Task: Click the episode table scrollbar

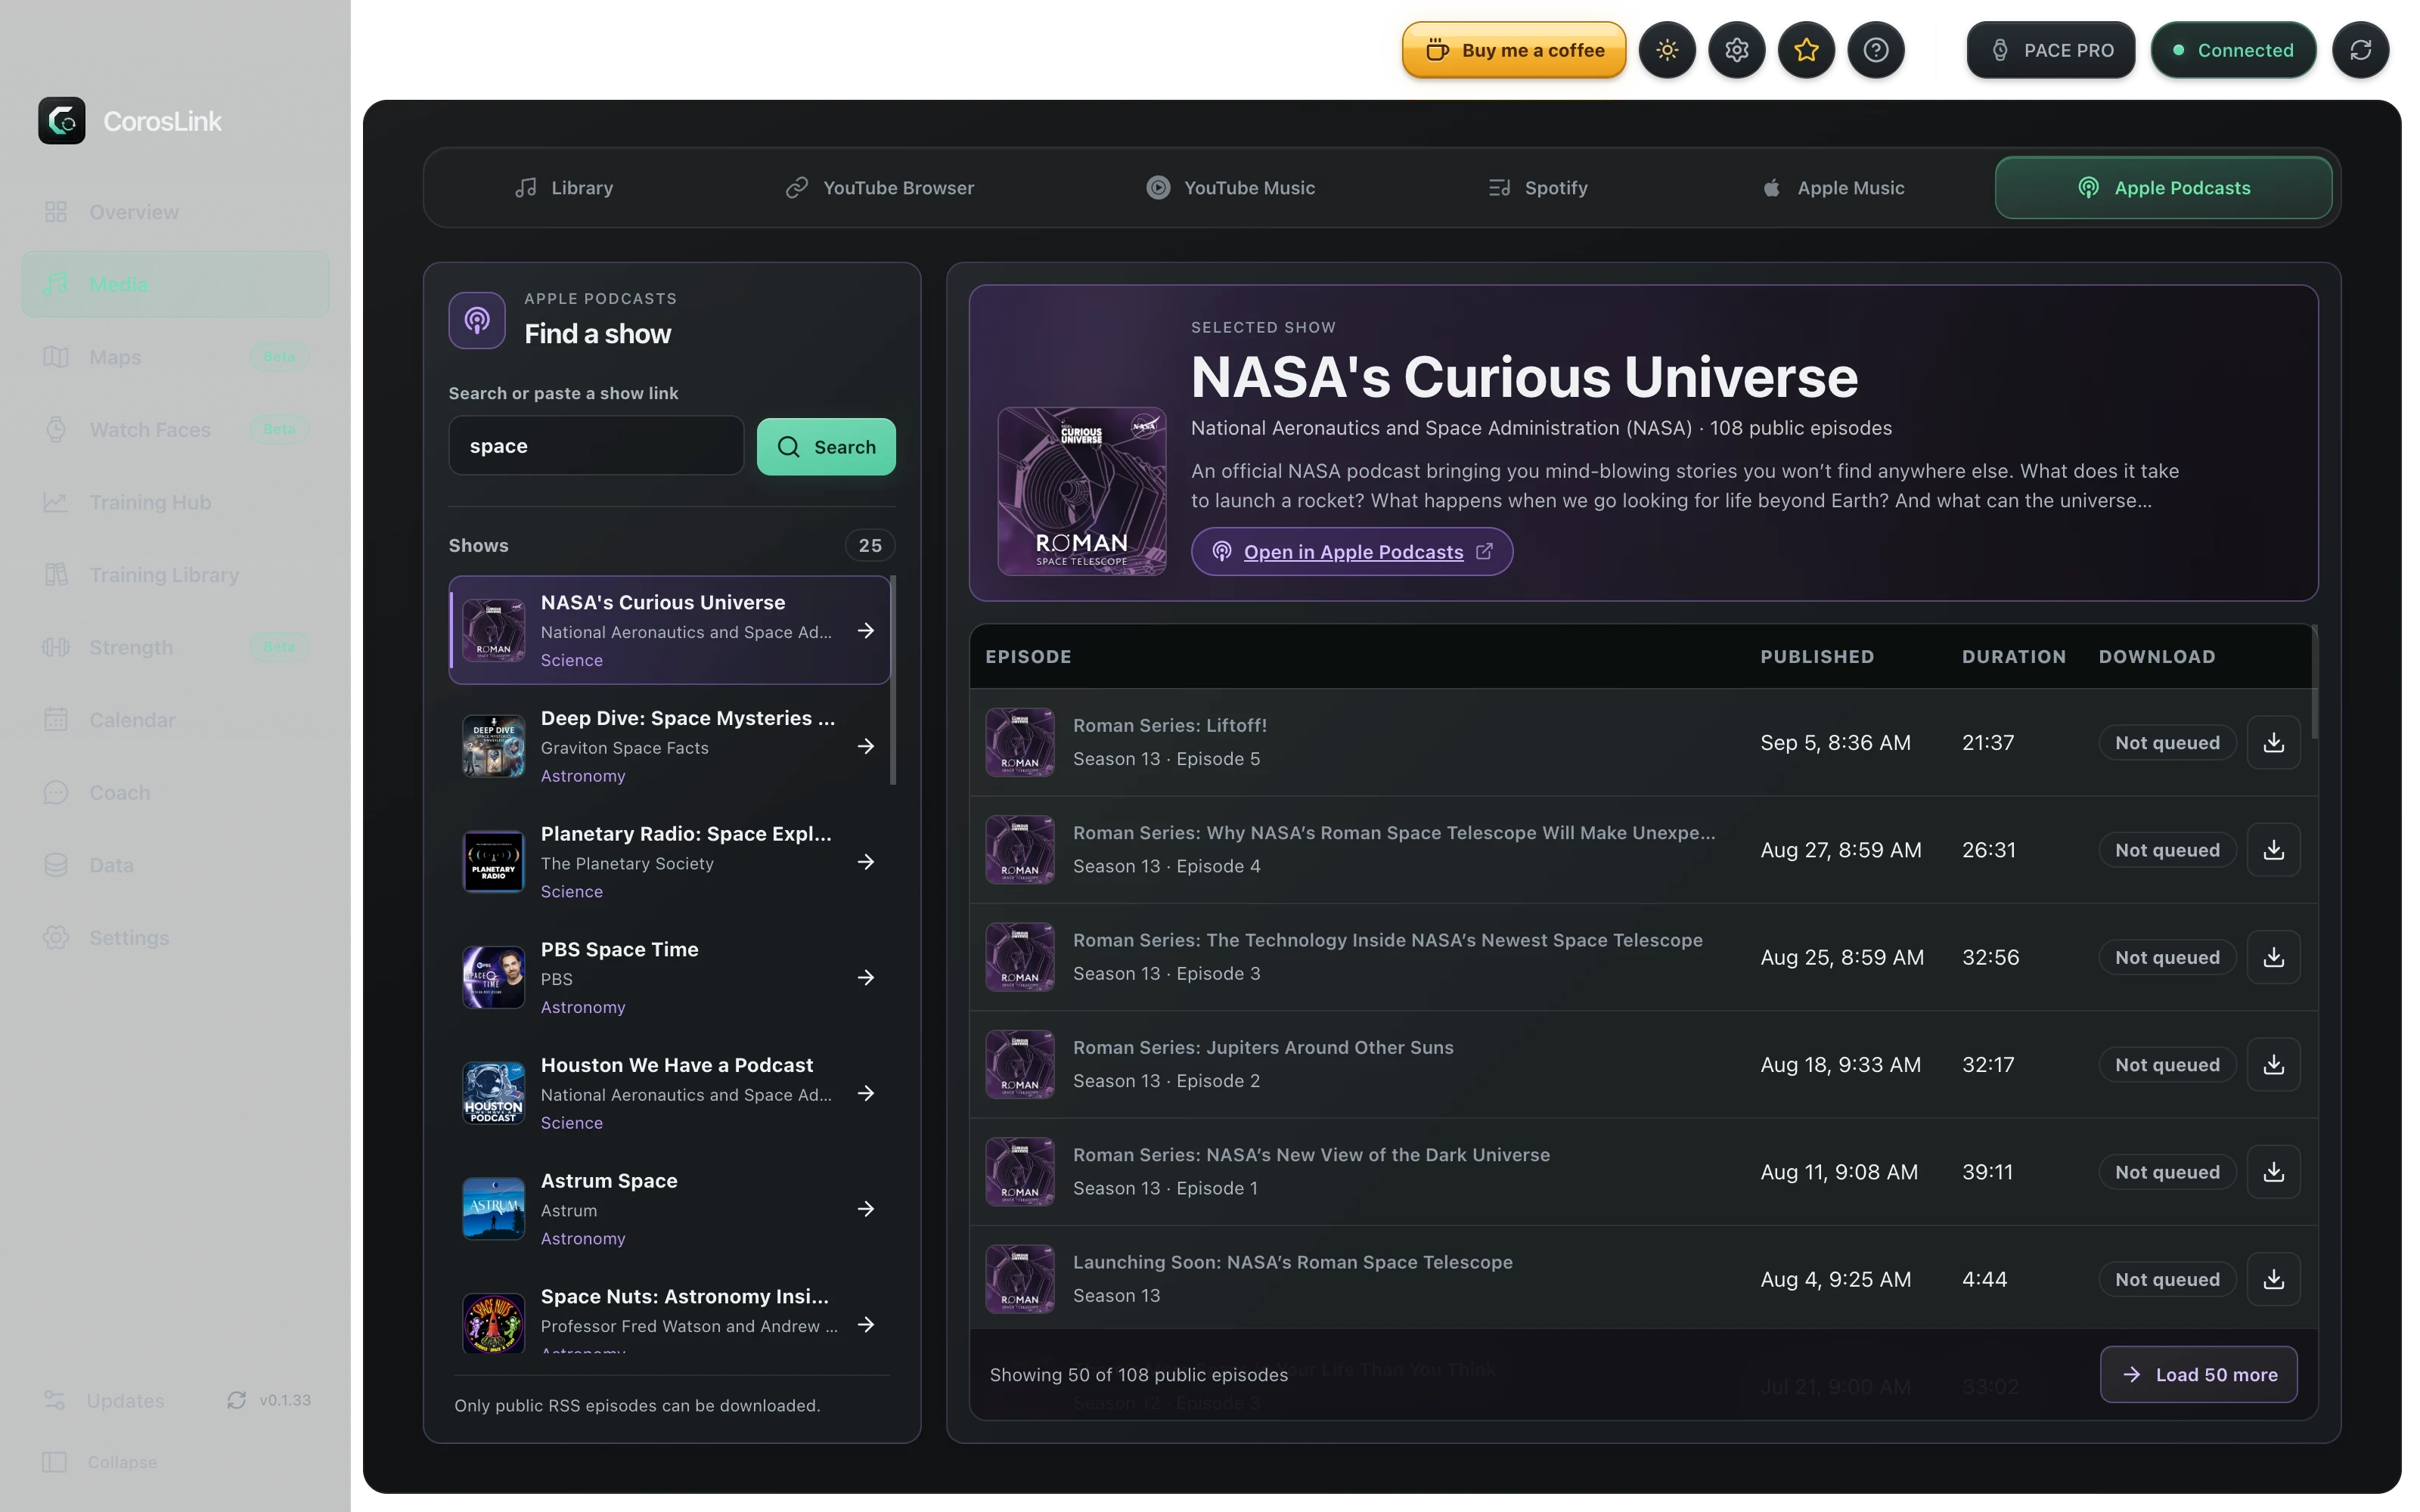Action: tap(2313, 682)
